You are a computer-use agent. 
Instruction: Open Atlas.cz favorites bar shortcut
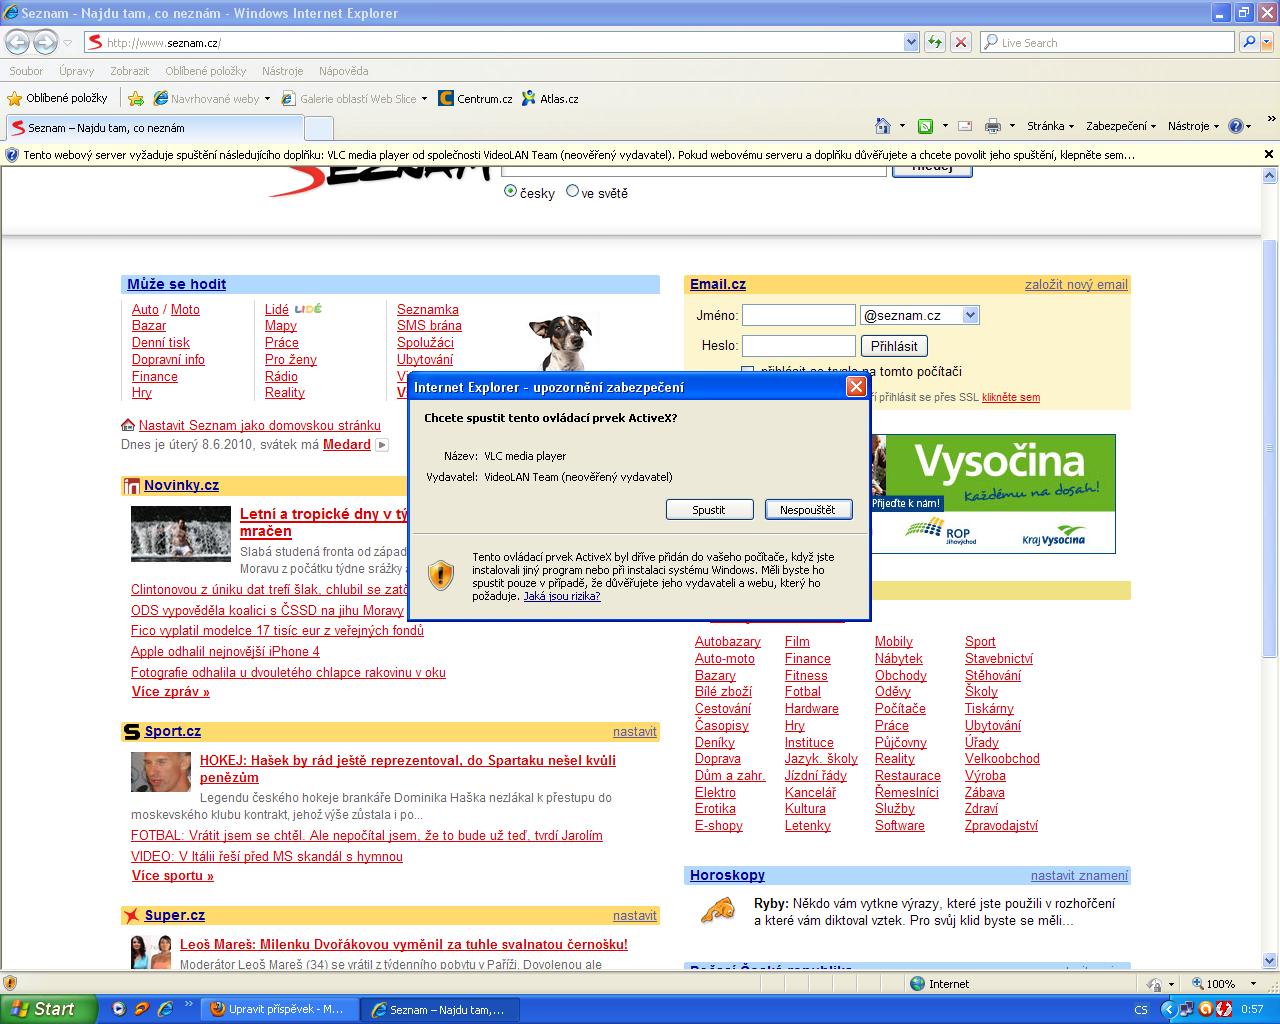pyautogui.click(x=549, y=98)
